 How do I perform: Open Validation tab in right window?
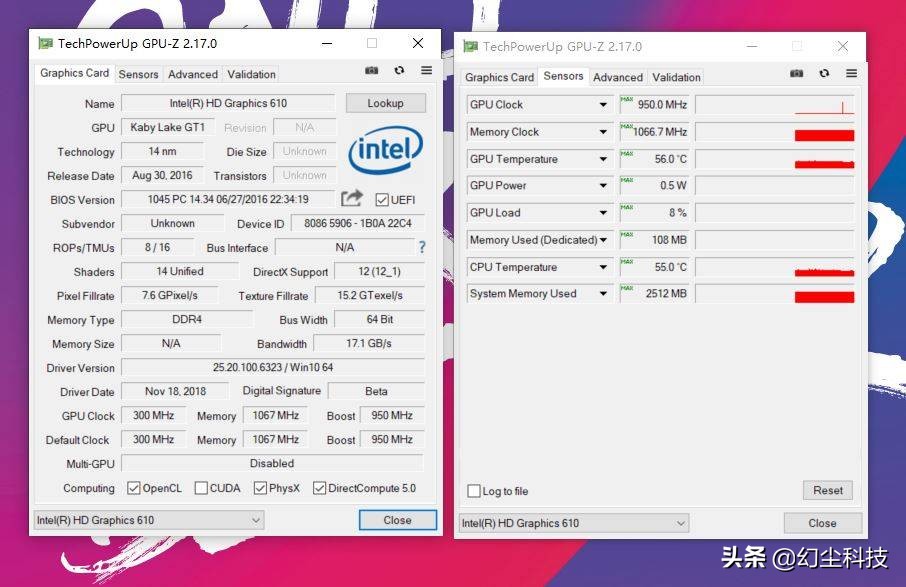(x=677, y=77)
